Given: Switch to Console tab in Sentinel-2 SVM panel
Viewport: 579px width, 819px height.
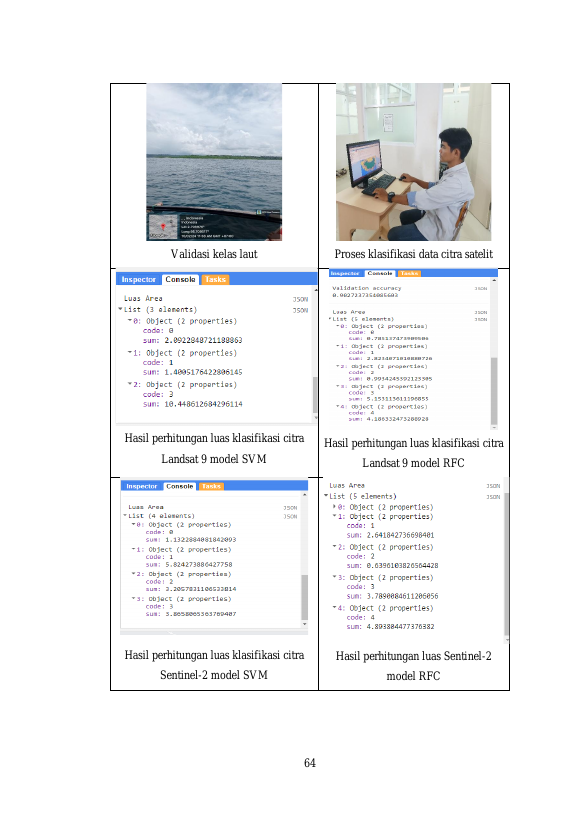Looking at the screenshot, I should click(x=180, y=486).
